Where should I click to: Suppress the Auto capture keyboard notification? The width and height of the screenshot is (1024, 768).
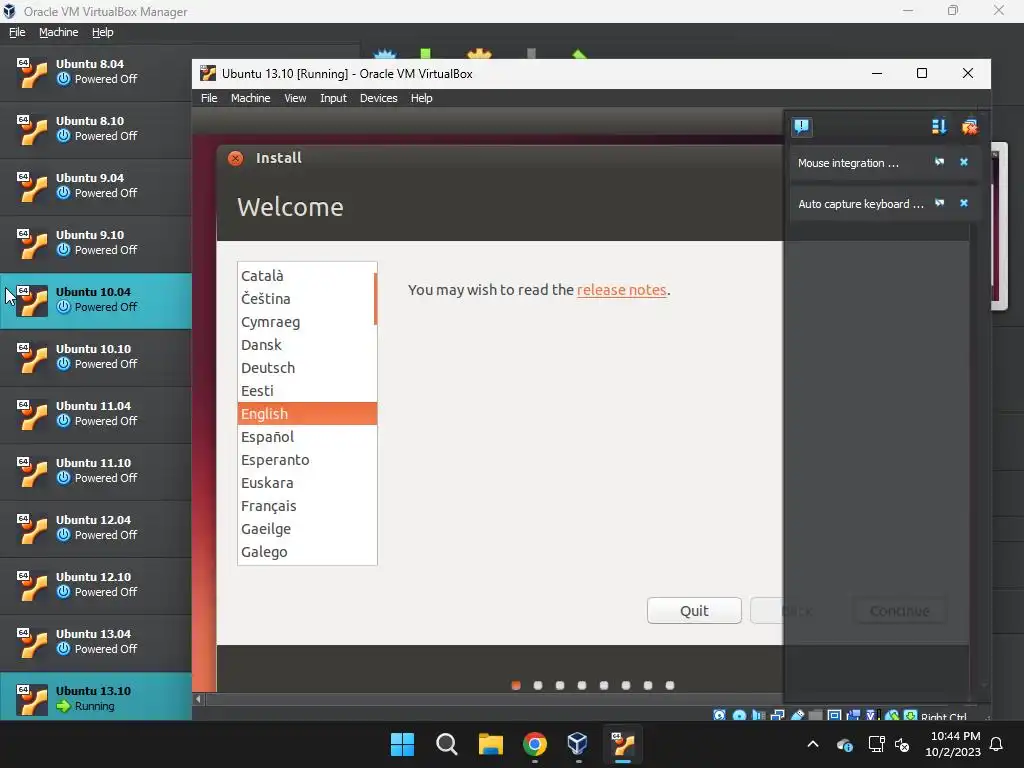point(939,203)
